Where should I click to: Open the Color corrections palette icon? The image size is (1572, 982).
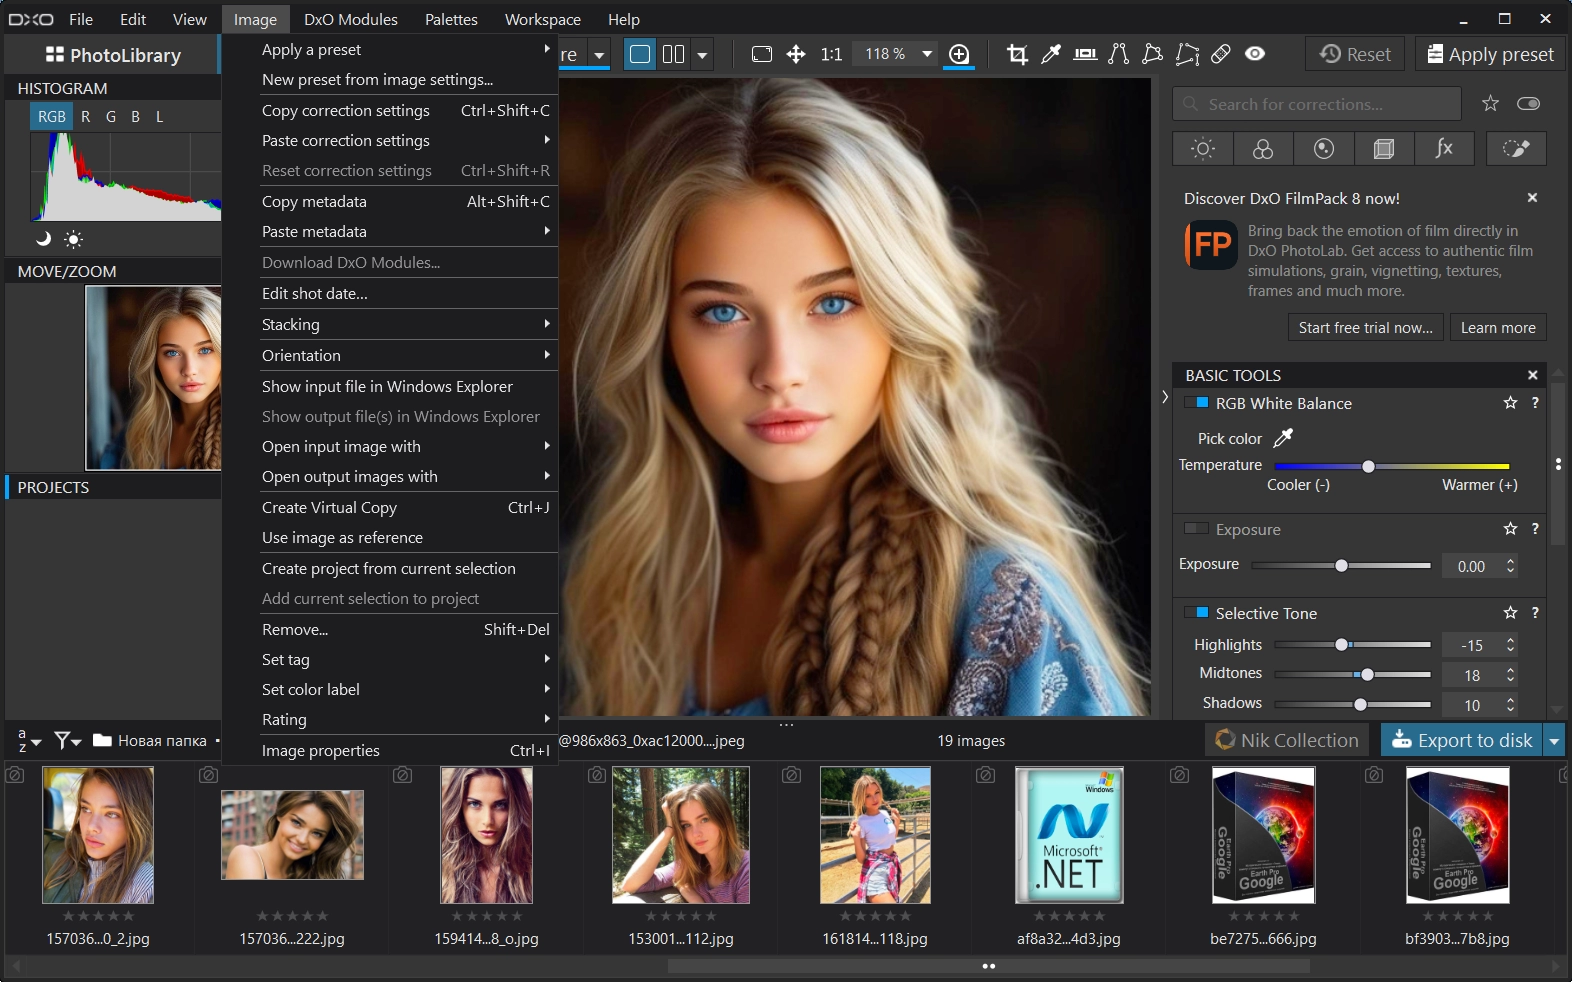pyautogui.click(x=1263, y=149)
